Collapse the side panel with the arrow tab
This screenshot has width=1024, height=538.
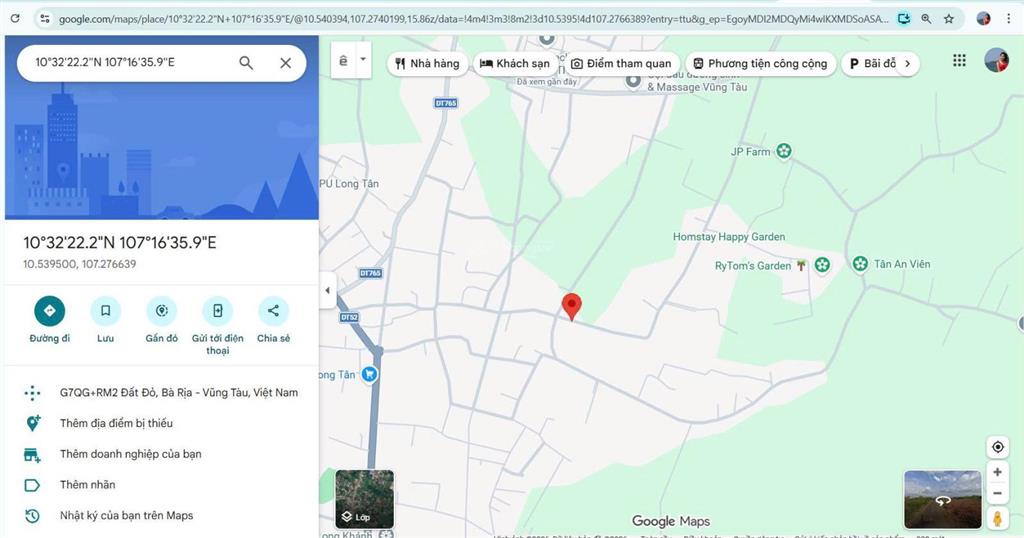pos(328,291)
